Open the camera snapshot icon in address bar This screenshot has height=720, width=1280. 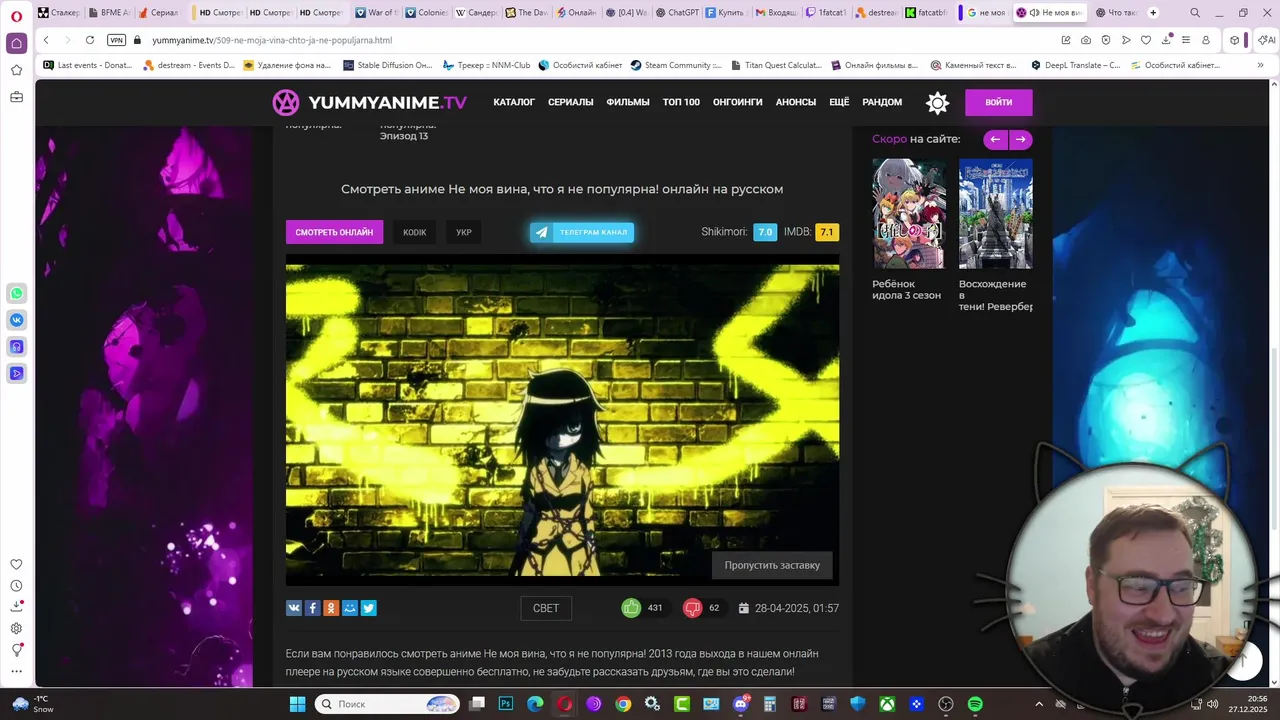click(1086, 40)
